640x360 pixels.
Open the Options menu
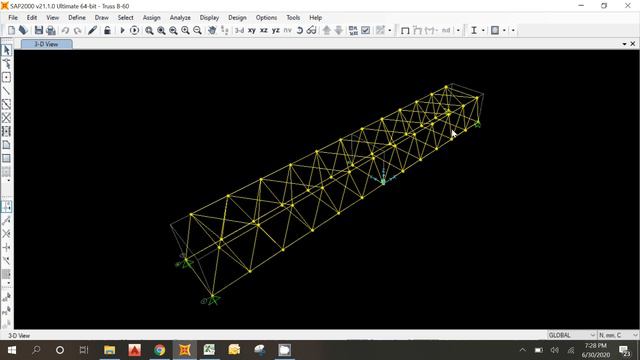pos(266,18)
